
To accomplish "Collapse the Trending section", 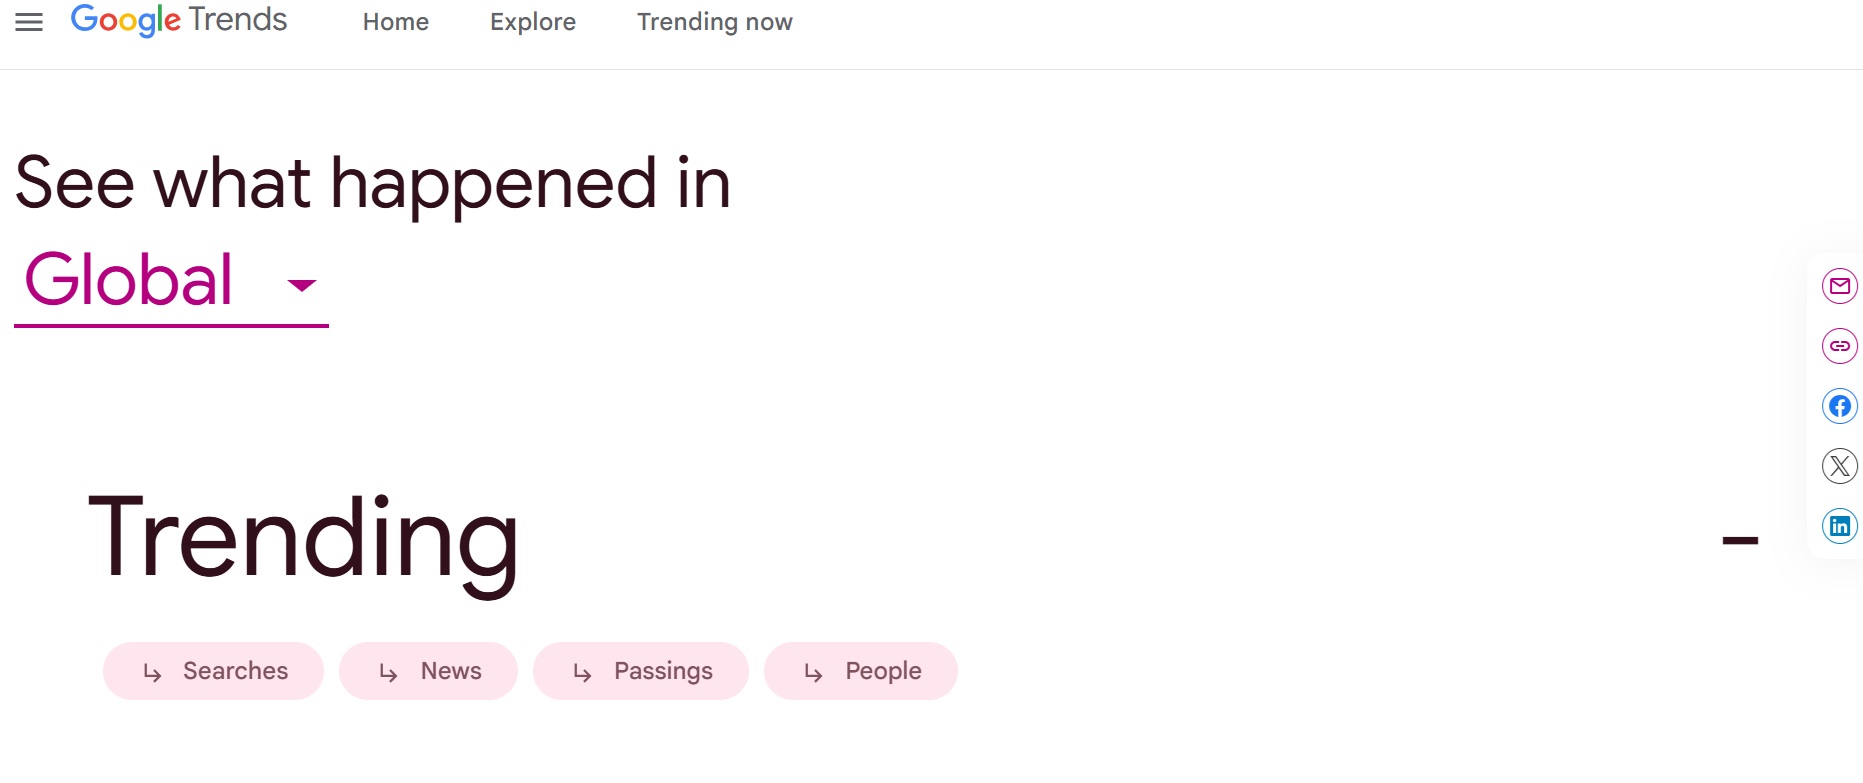I will pos(1740,540).
